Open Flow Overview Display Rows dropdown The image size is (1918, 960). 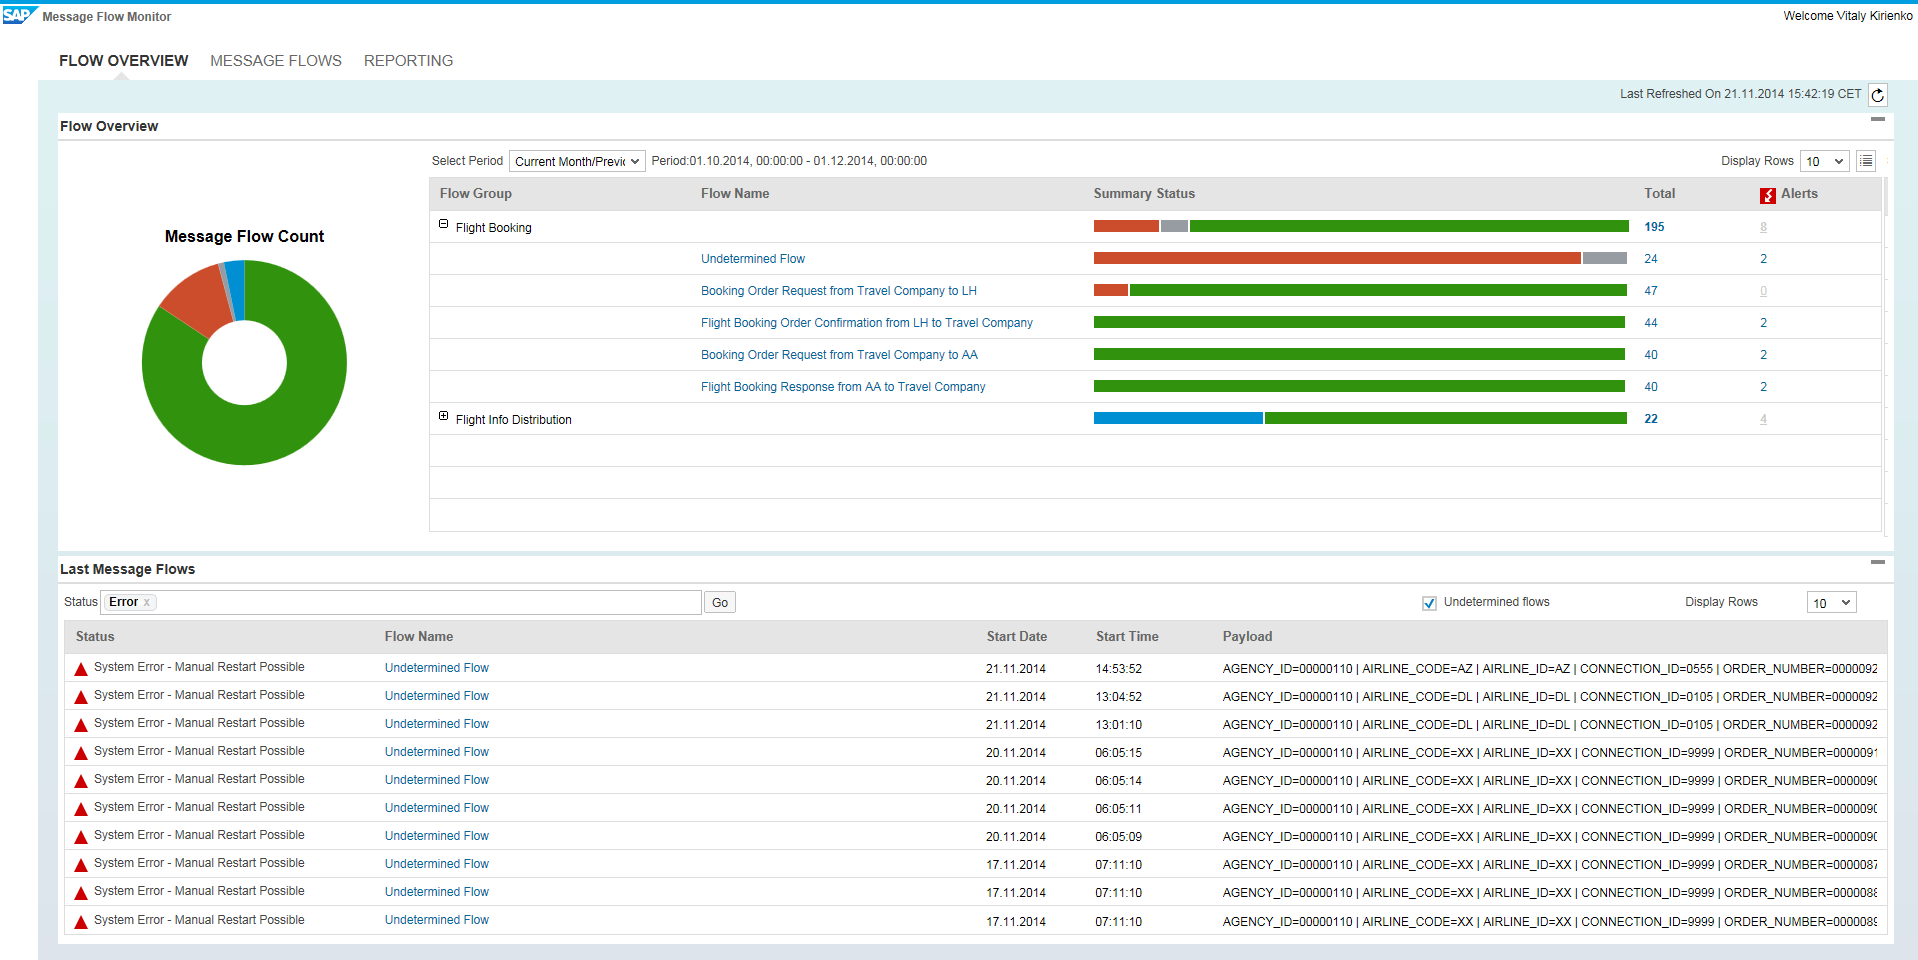(x=1825, y=161)
